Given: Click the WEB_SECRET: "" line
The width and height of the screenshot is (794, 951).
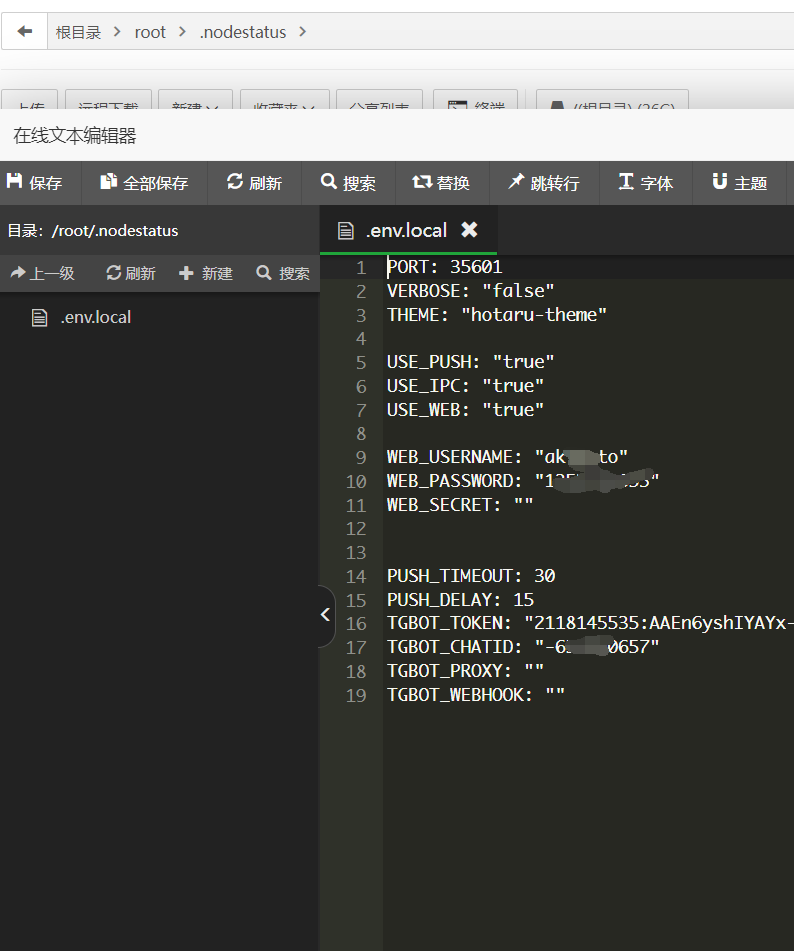Looking at the screenshot, I should [x=460, y=505].
